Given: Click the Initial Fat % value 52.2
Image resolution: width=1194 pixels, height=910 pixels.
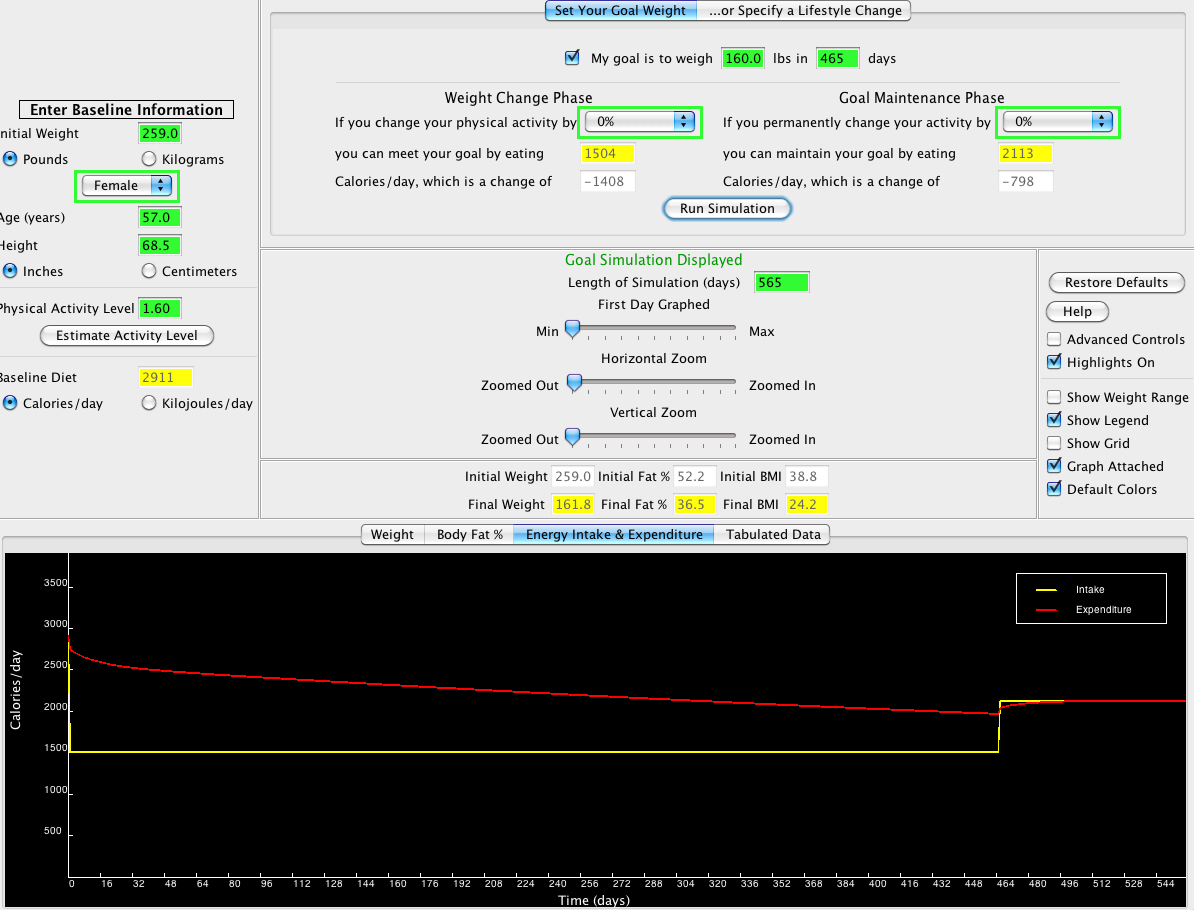Looking at the screenshot, I should 694,477.
